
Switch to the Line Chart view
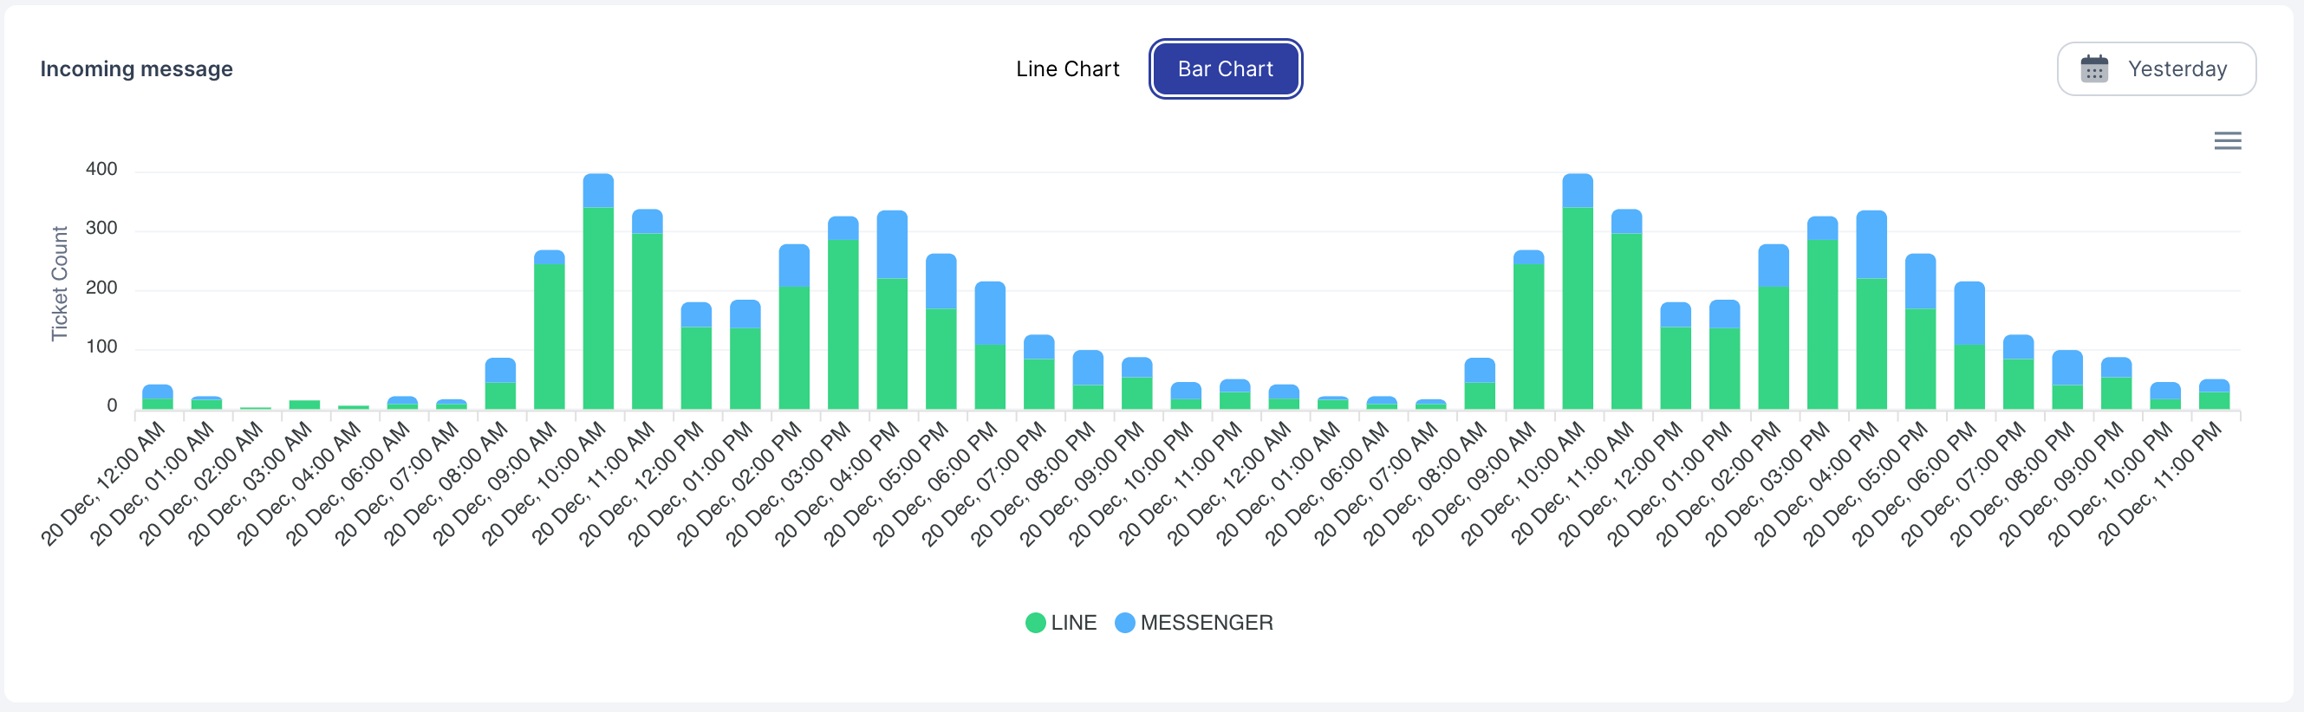(1067, 69)
